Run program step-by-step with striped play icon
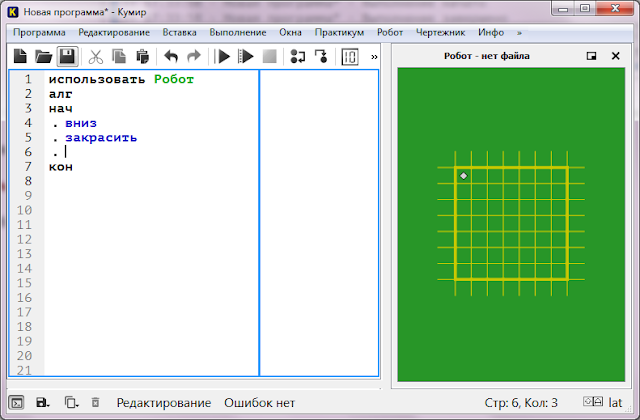Image resolution: width=640 pixels, height=420 pixels. click(246, 56)
